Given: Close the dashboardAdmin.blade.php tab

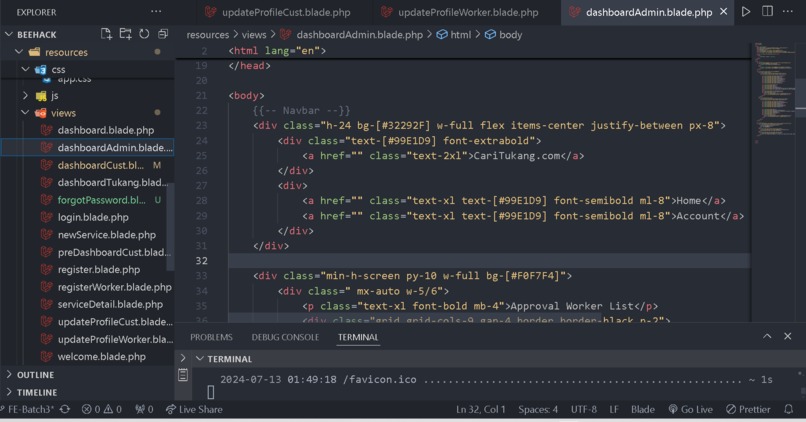Looking at the screenshot, I should click(x=724, y=11).
